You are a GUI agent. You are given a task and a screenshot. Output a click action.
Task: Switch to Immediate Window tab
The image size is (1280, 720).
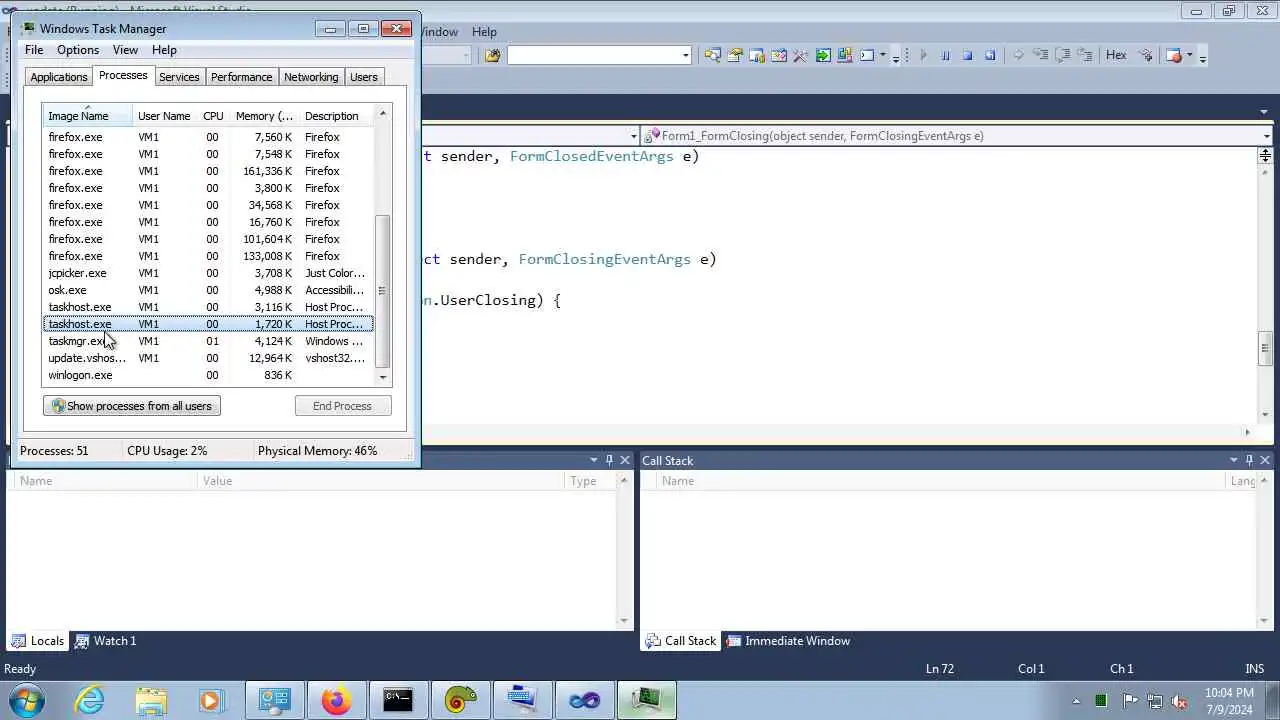[788, 641]
